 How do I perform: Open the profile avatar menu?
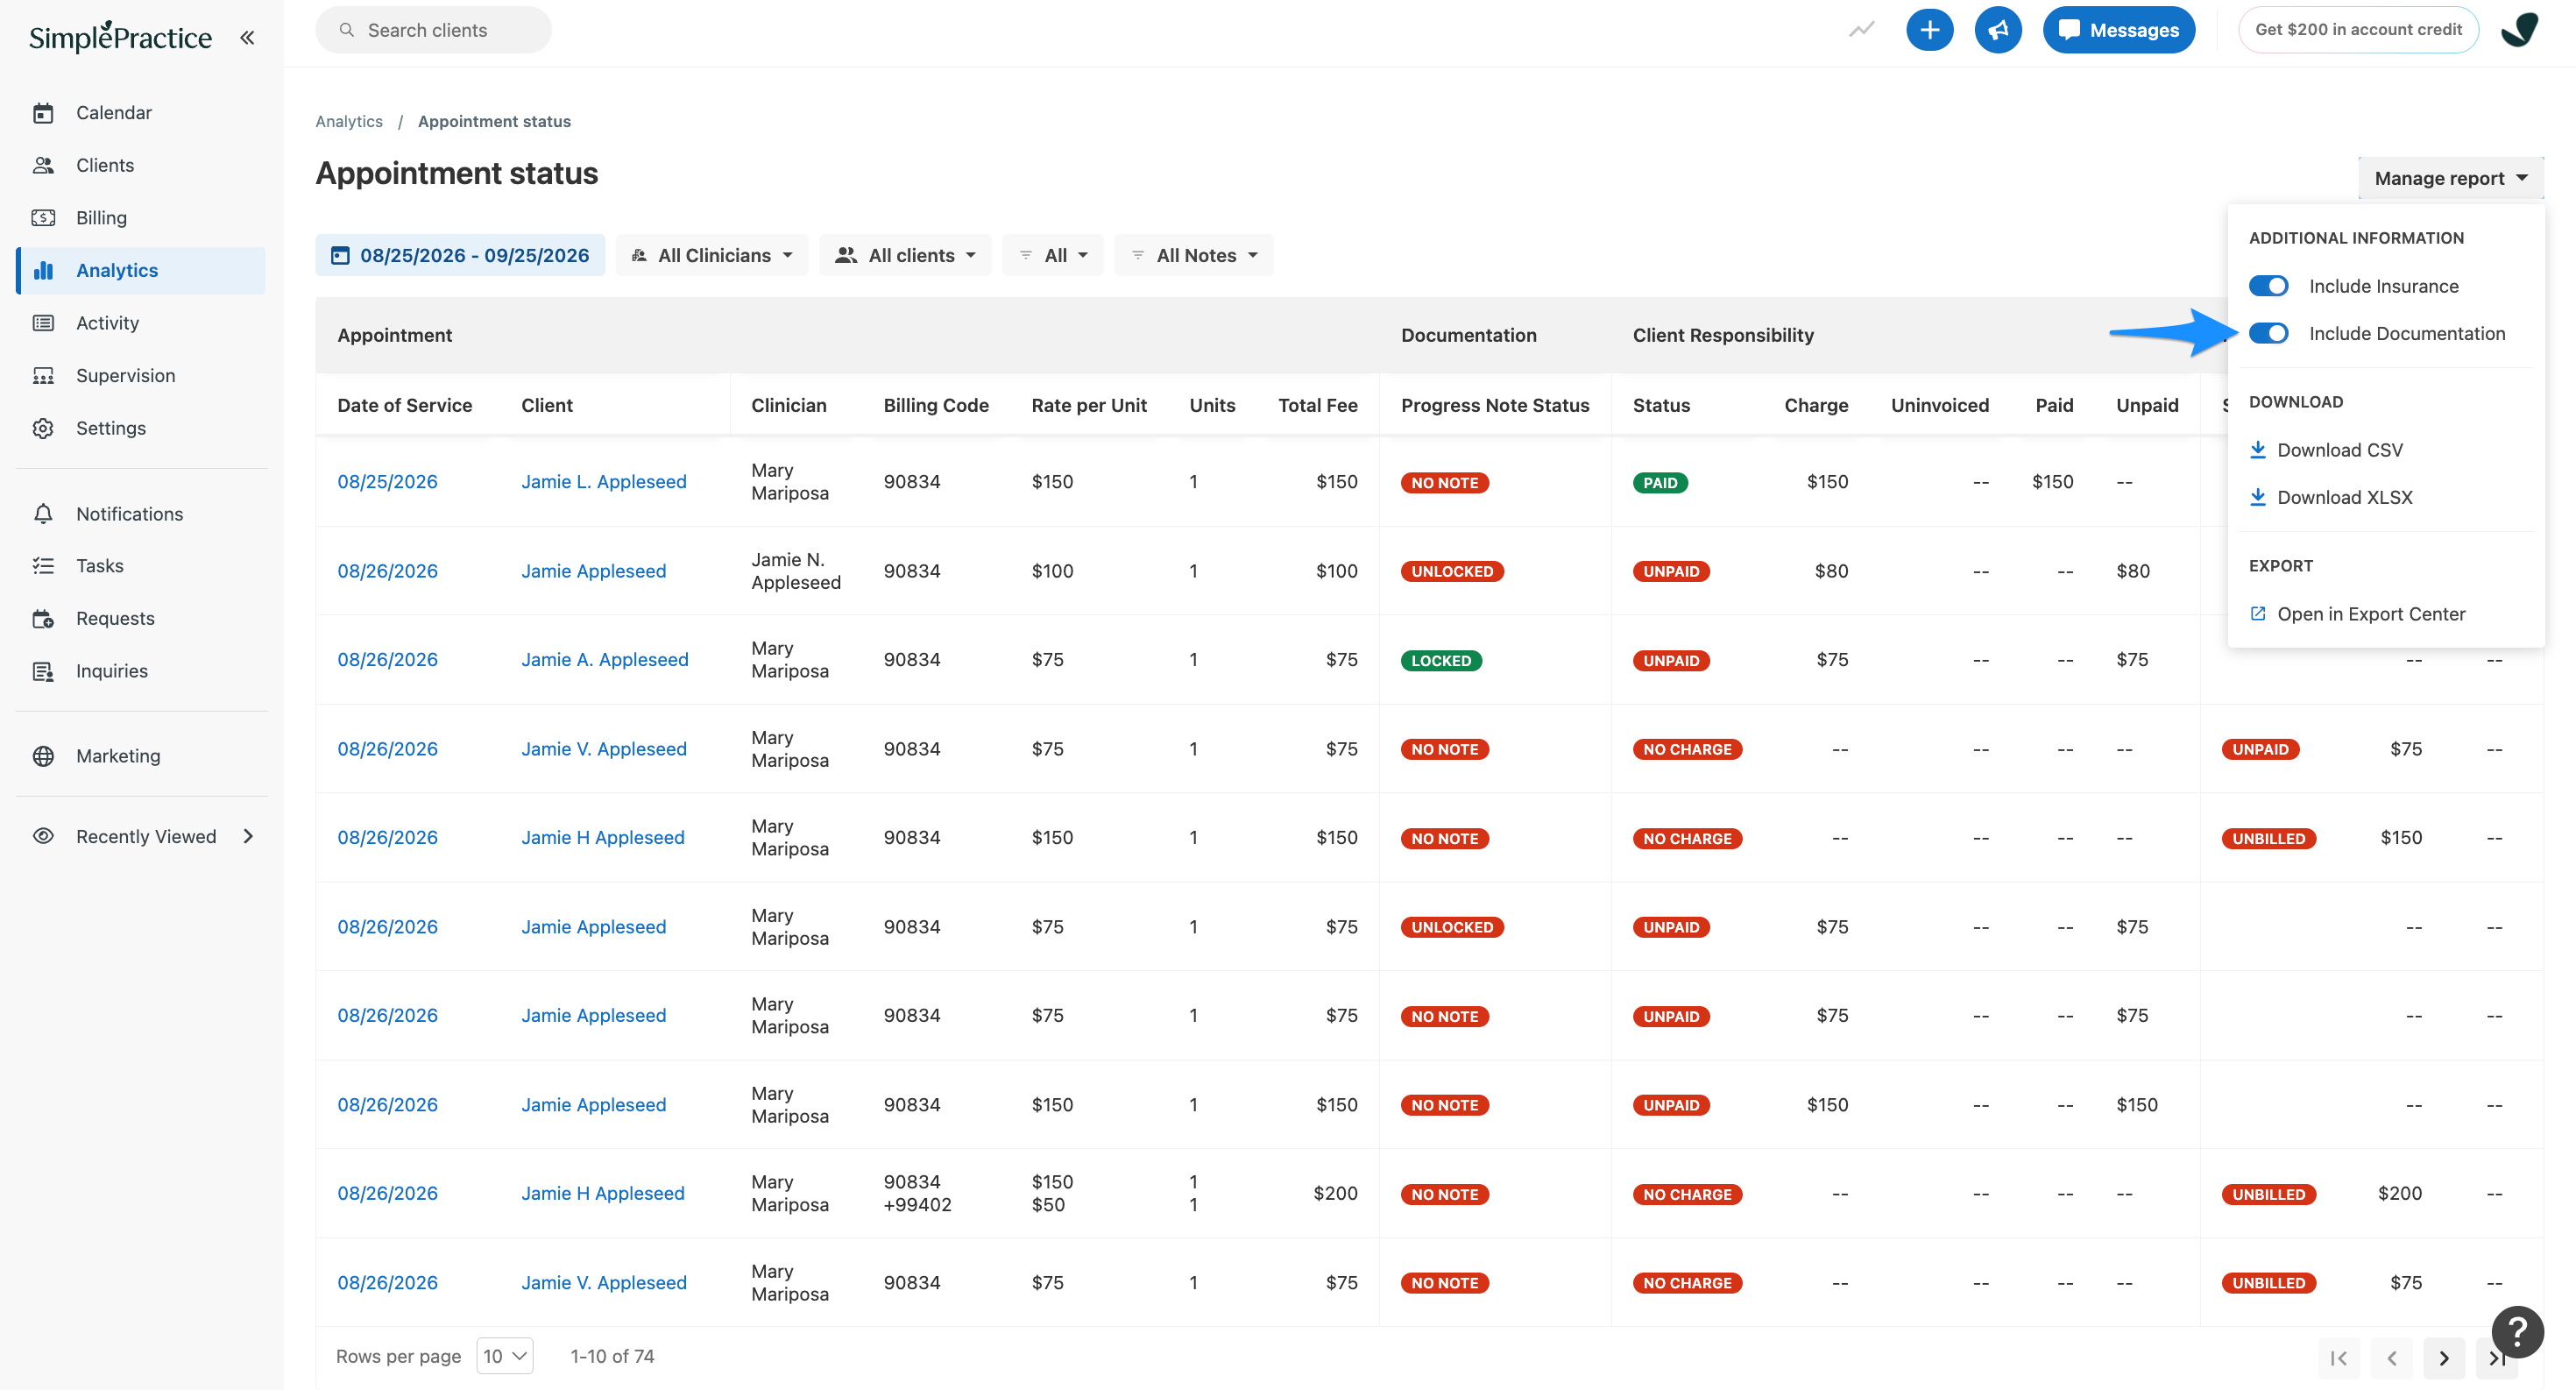coord(2520,30)
